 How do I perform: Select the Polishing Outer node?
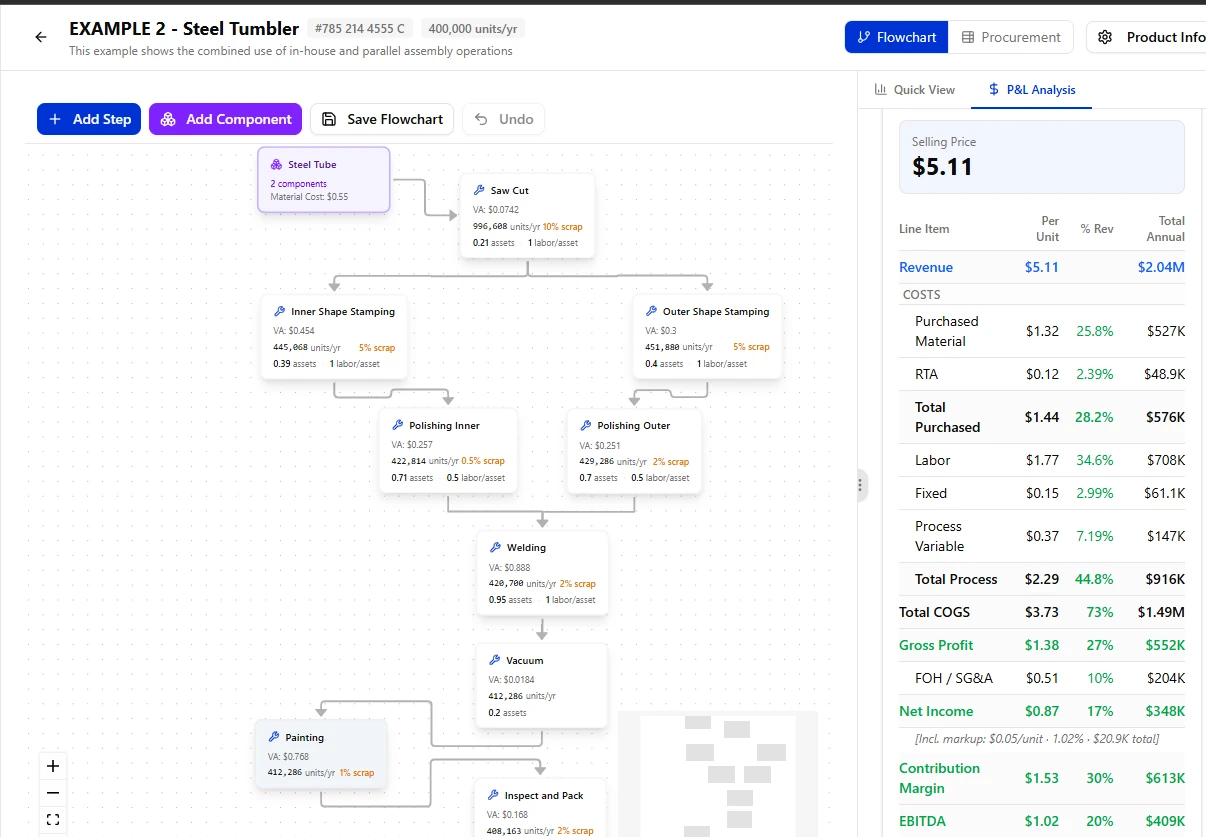click(634, 451)
